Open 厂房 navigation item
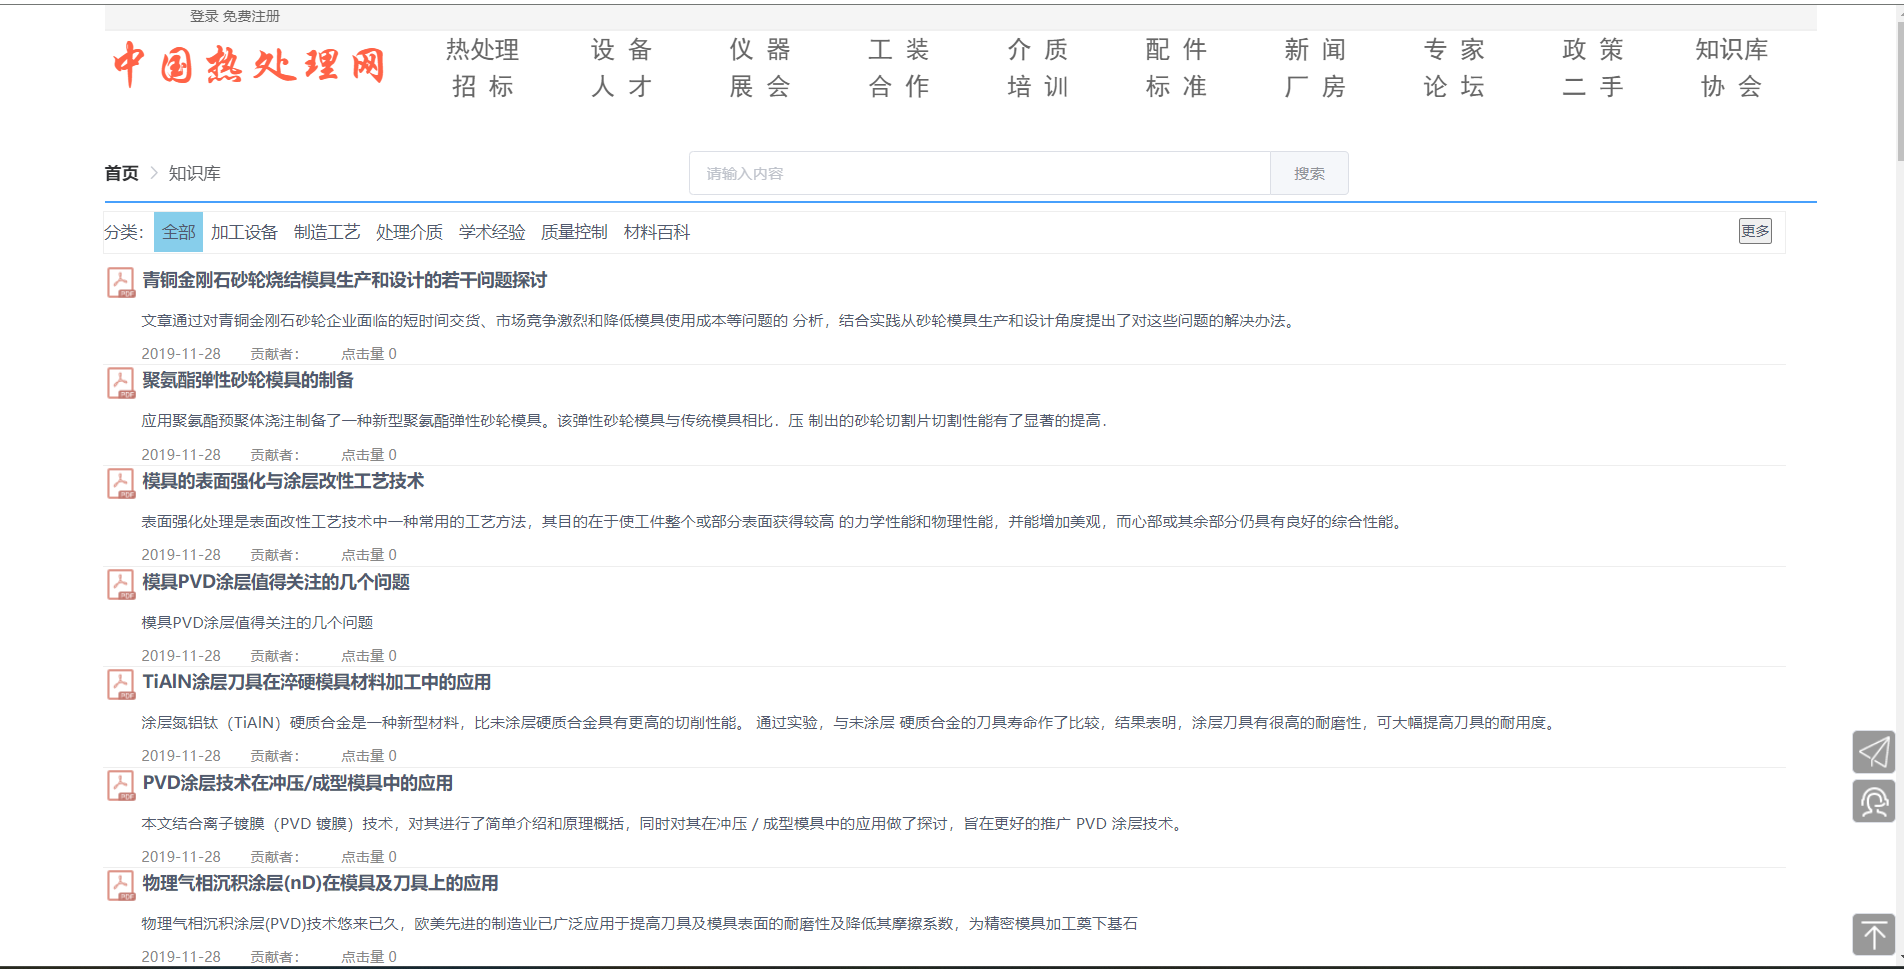This screenshot has height=969, width=1904. tap(1315, 87)
